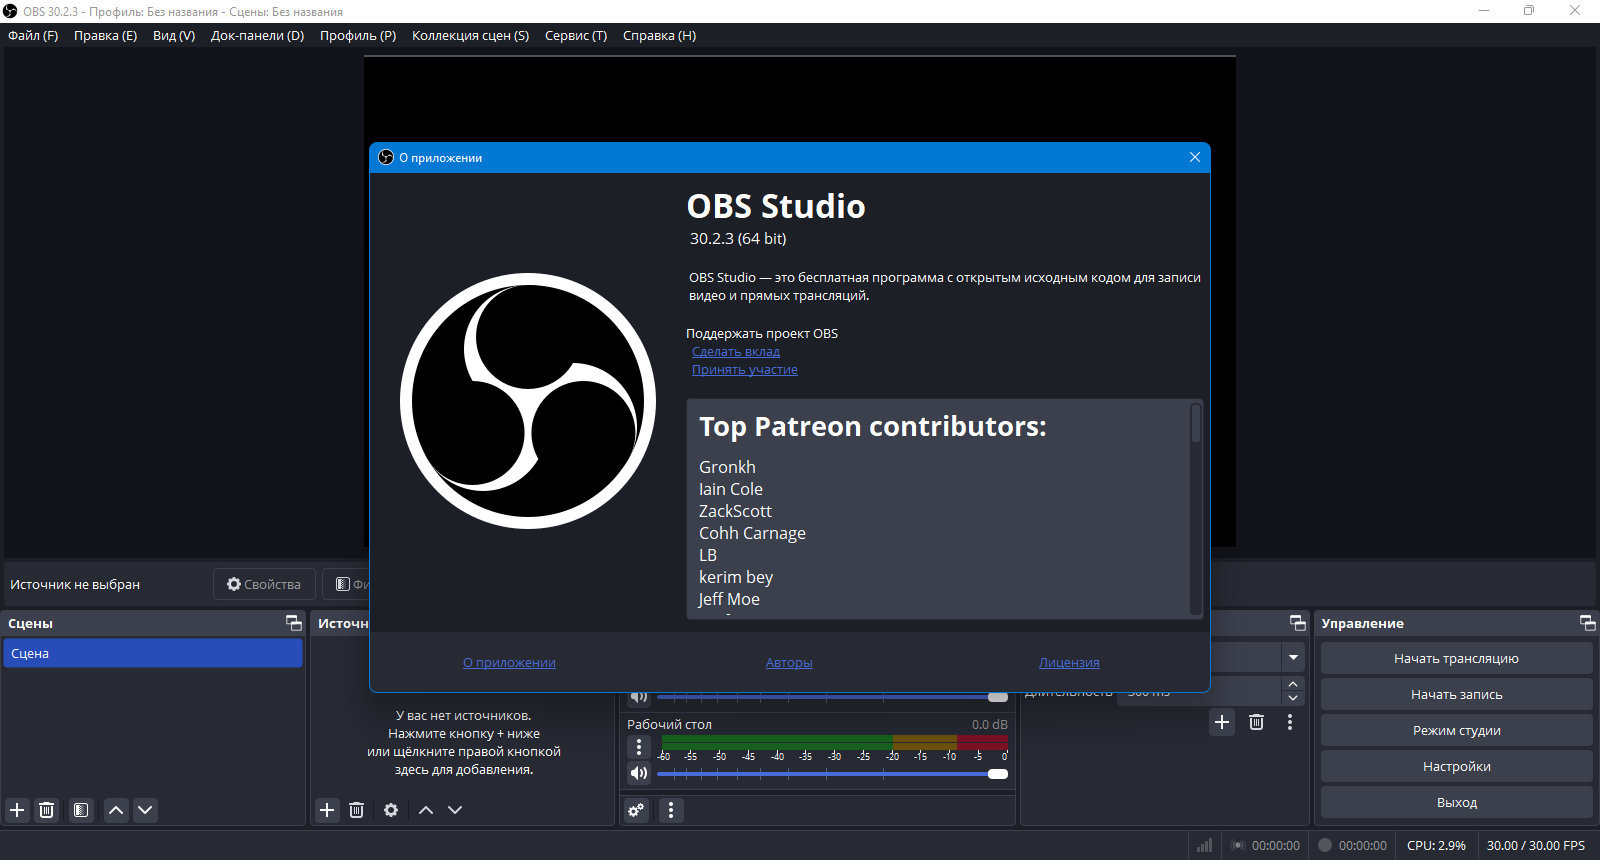Image resolution: width=1600 pixels, height=860 pixels.
Task: Delete selected scene with trash icon
Action: (46, 810)
